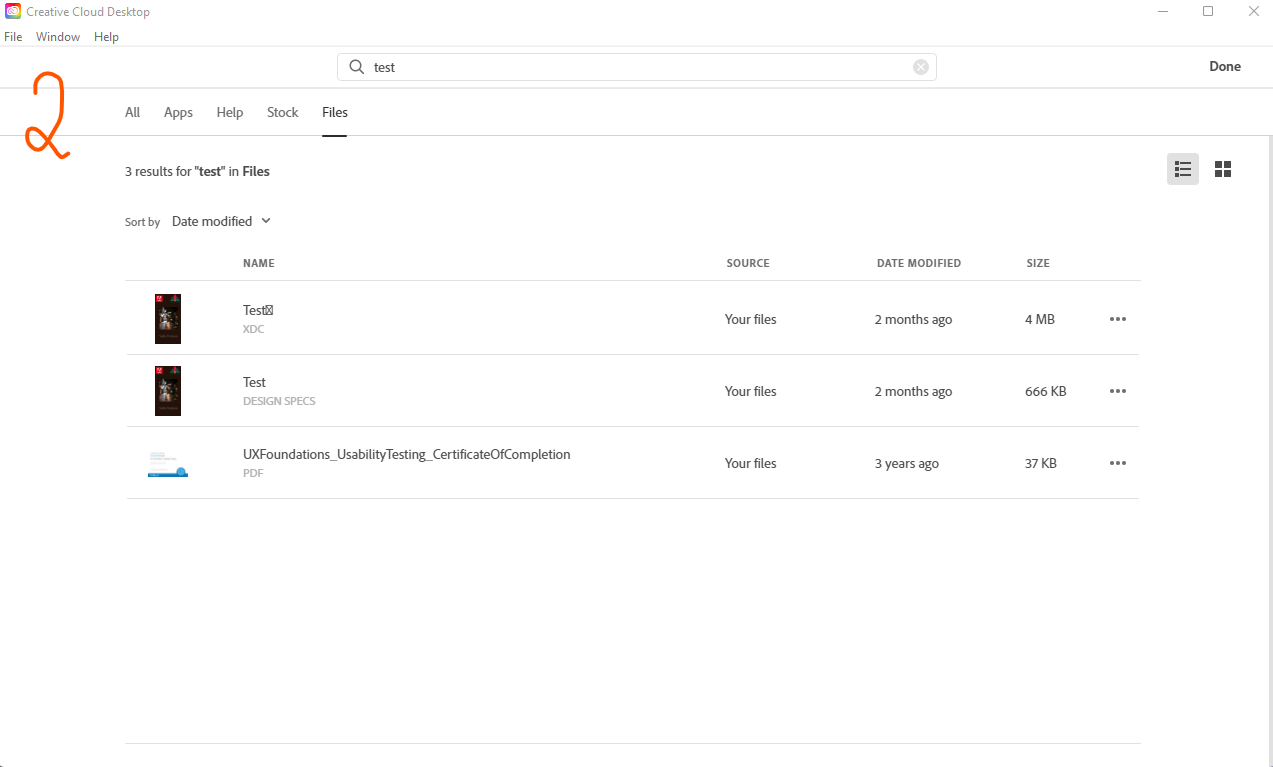Switch to grid view
The image size is (1273, 767).
point(1222,169)
